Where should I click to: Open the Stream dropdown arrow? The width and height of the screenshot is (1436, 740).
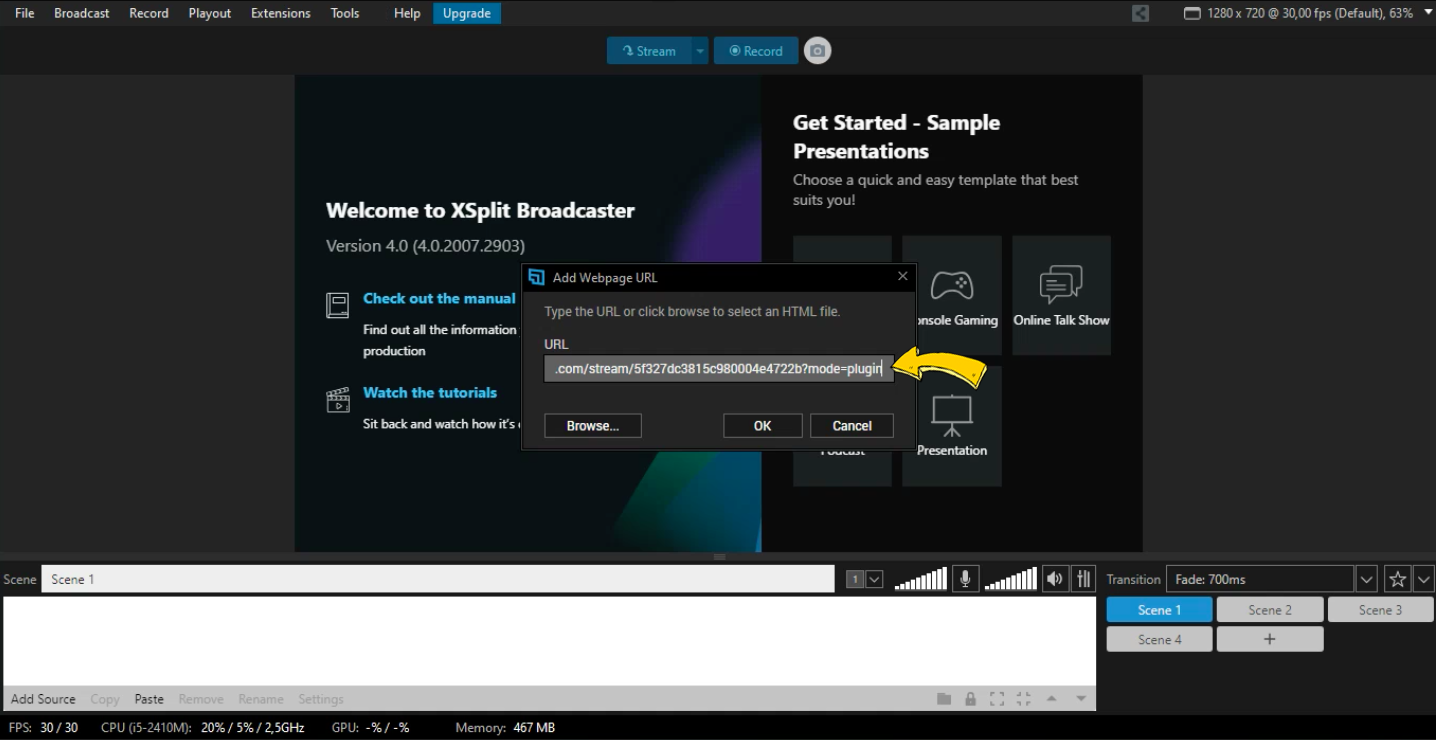tap(700, 51)
